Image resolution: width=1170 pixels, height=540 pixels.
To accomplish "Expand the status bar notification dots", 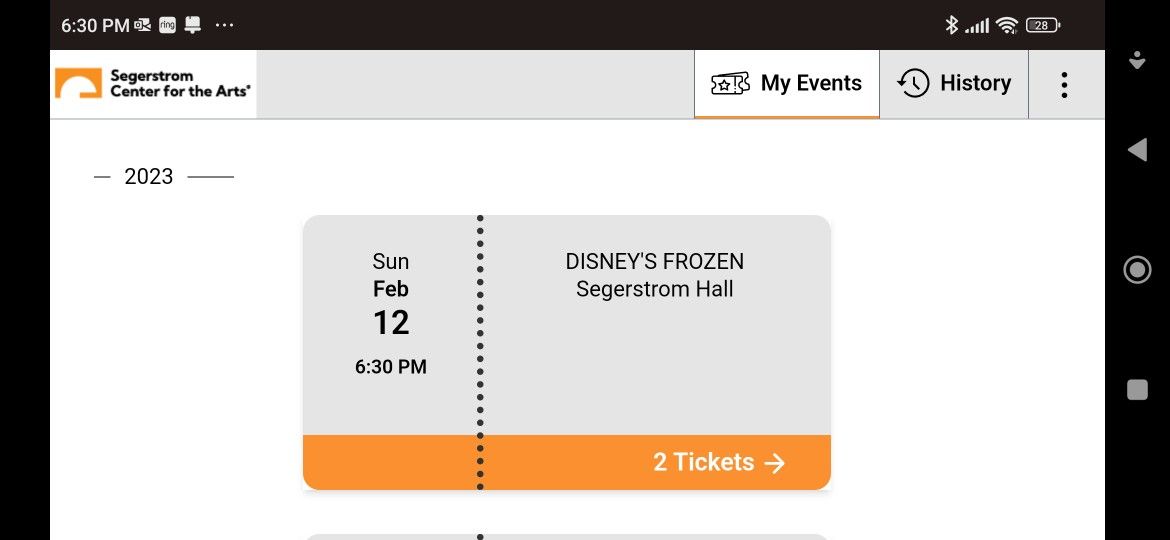I will pos(224,25).
